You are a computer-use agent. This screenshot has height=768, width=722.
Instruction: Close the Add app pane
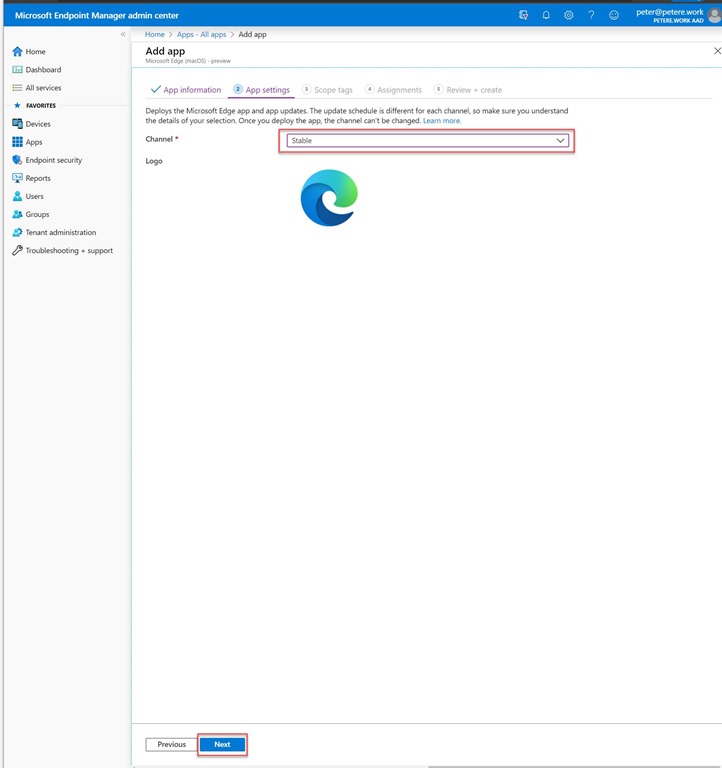(x=716, y=50)
